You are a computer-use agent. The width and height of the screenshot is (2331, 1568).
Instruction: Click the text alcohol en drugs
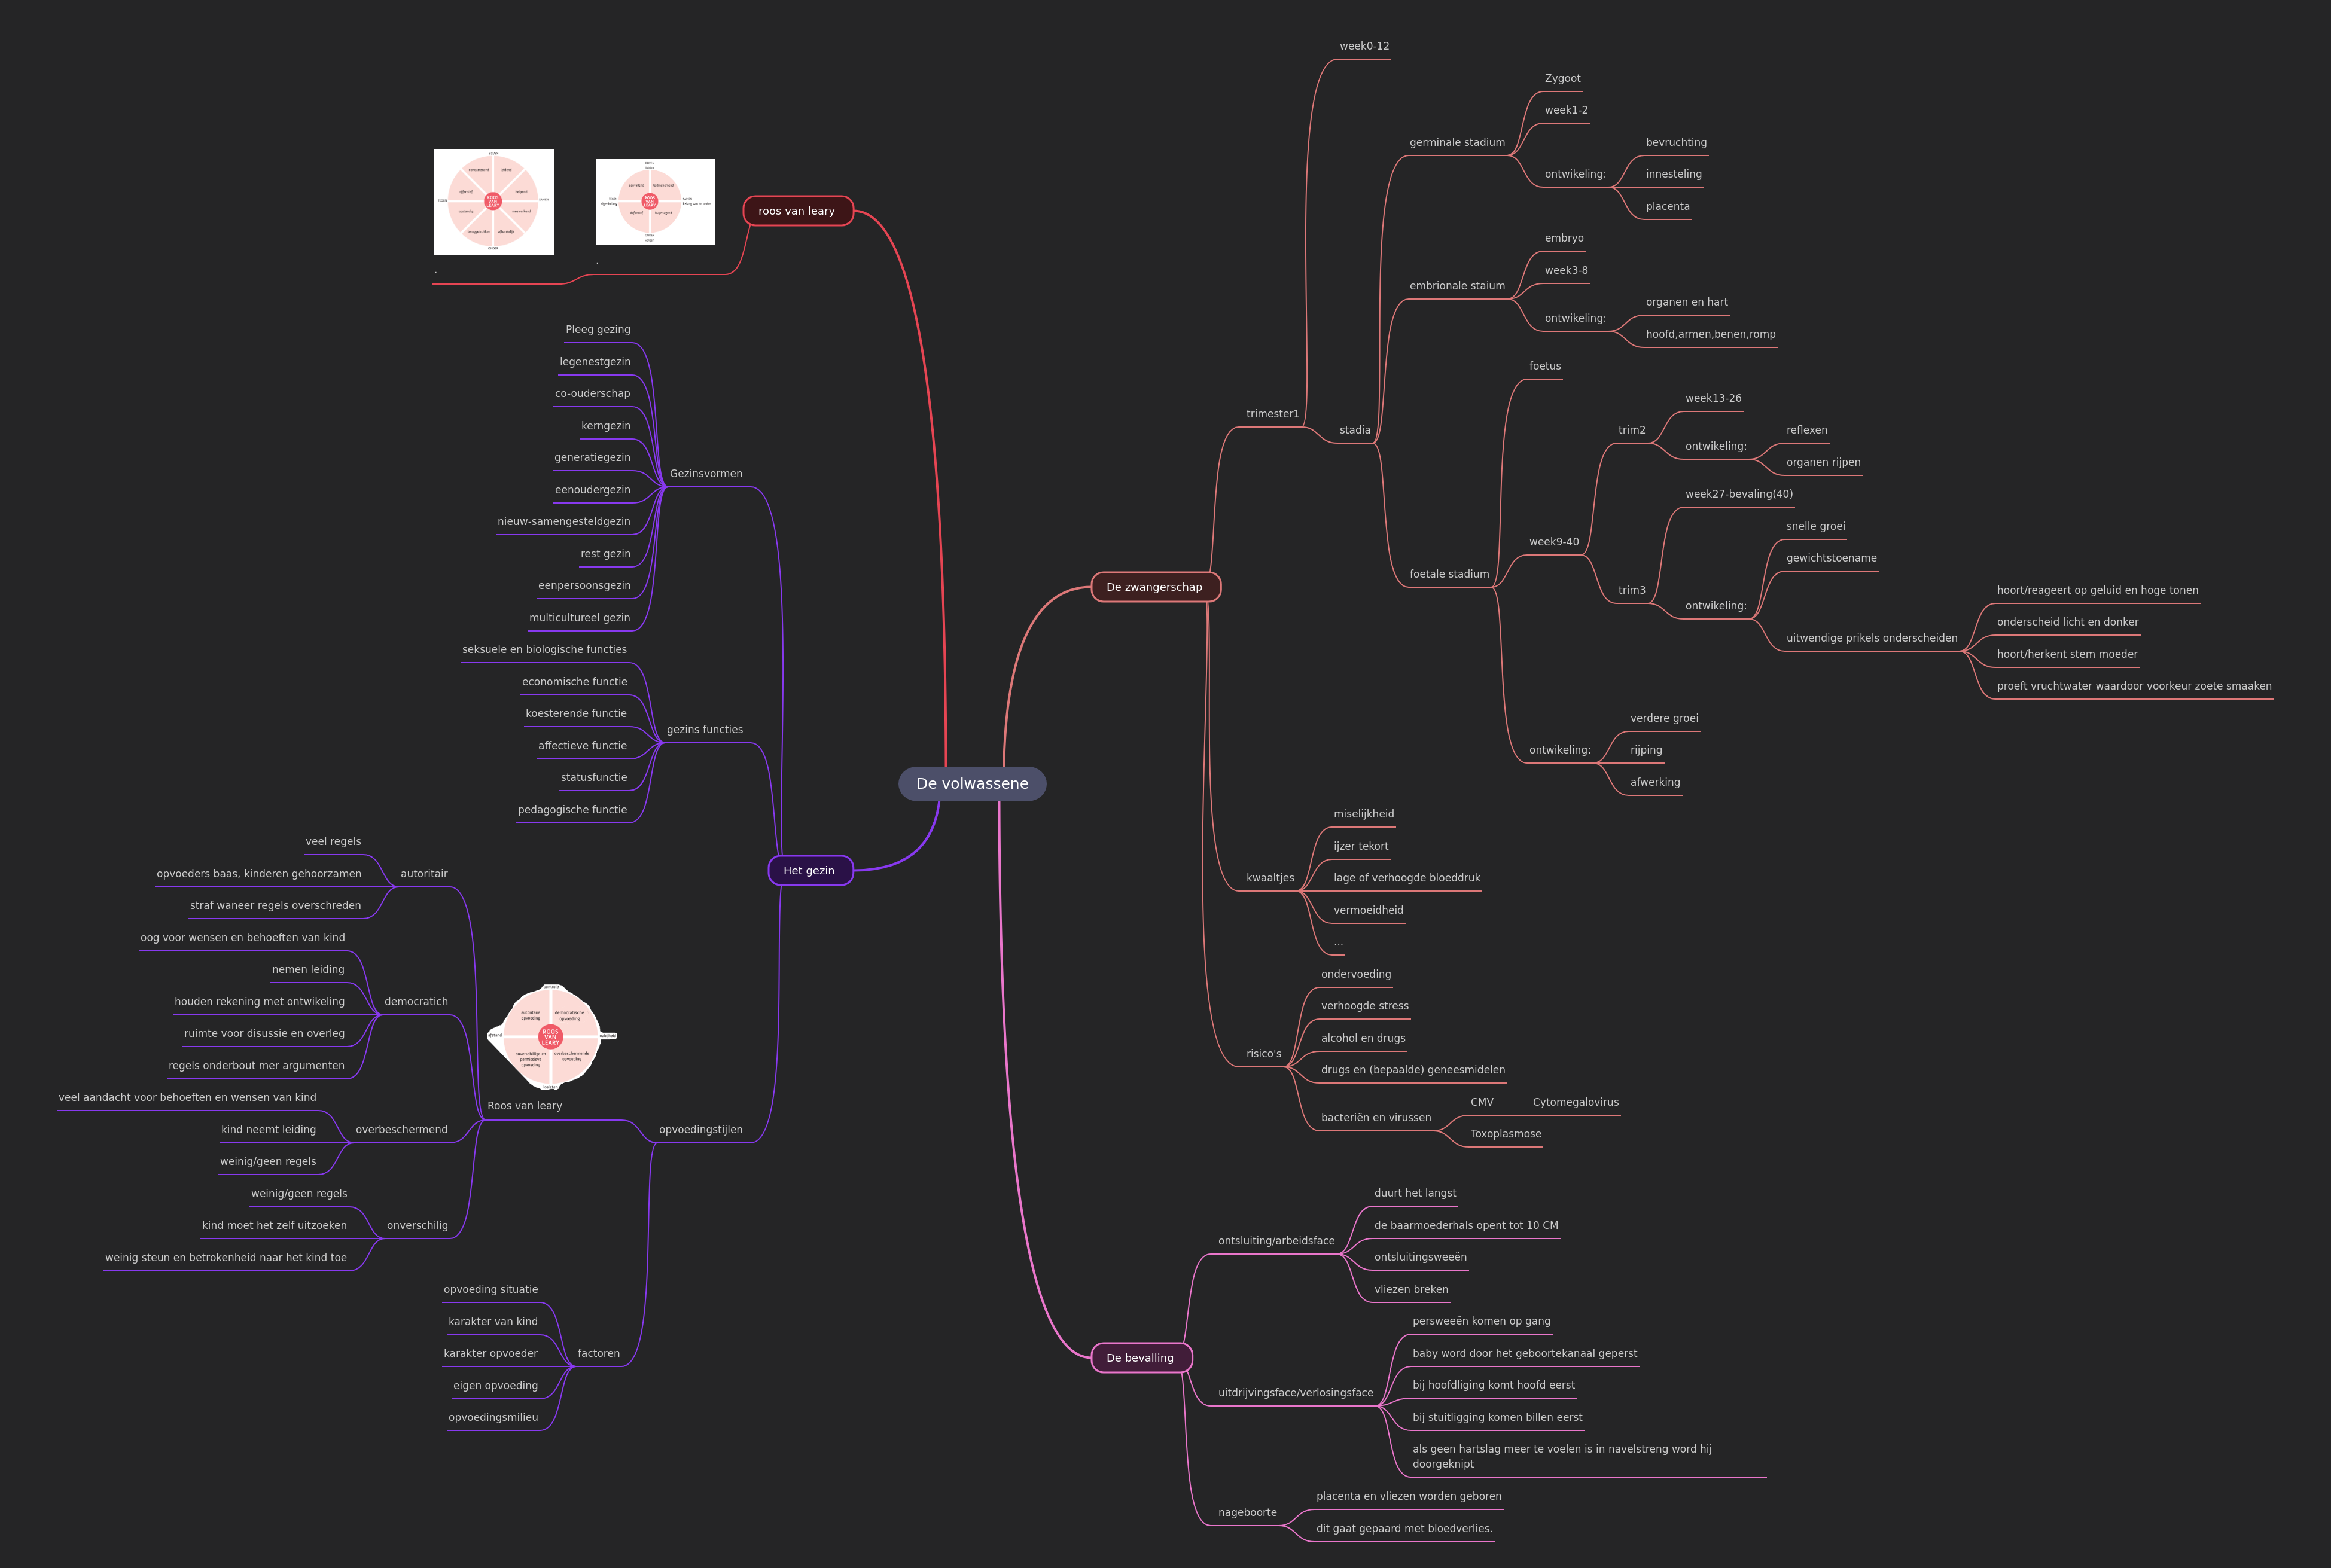[1363, 1038]
